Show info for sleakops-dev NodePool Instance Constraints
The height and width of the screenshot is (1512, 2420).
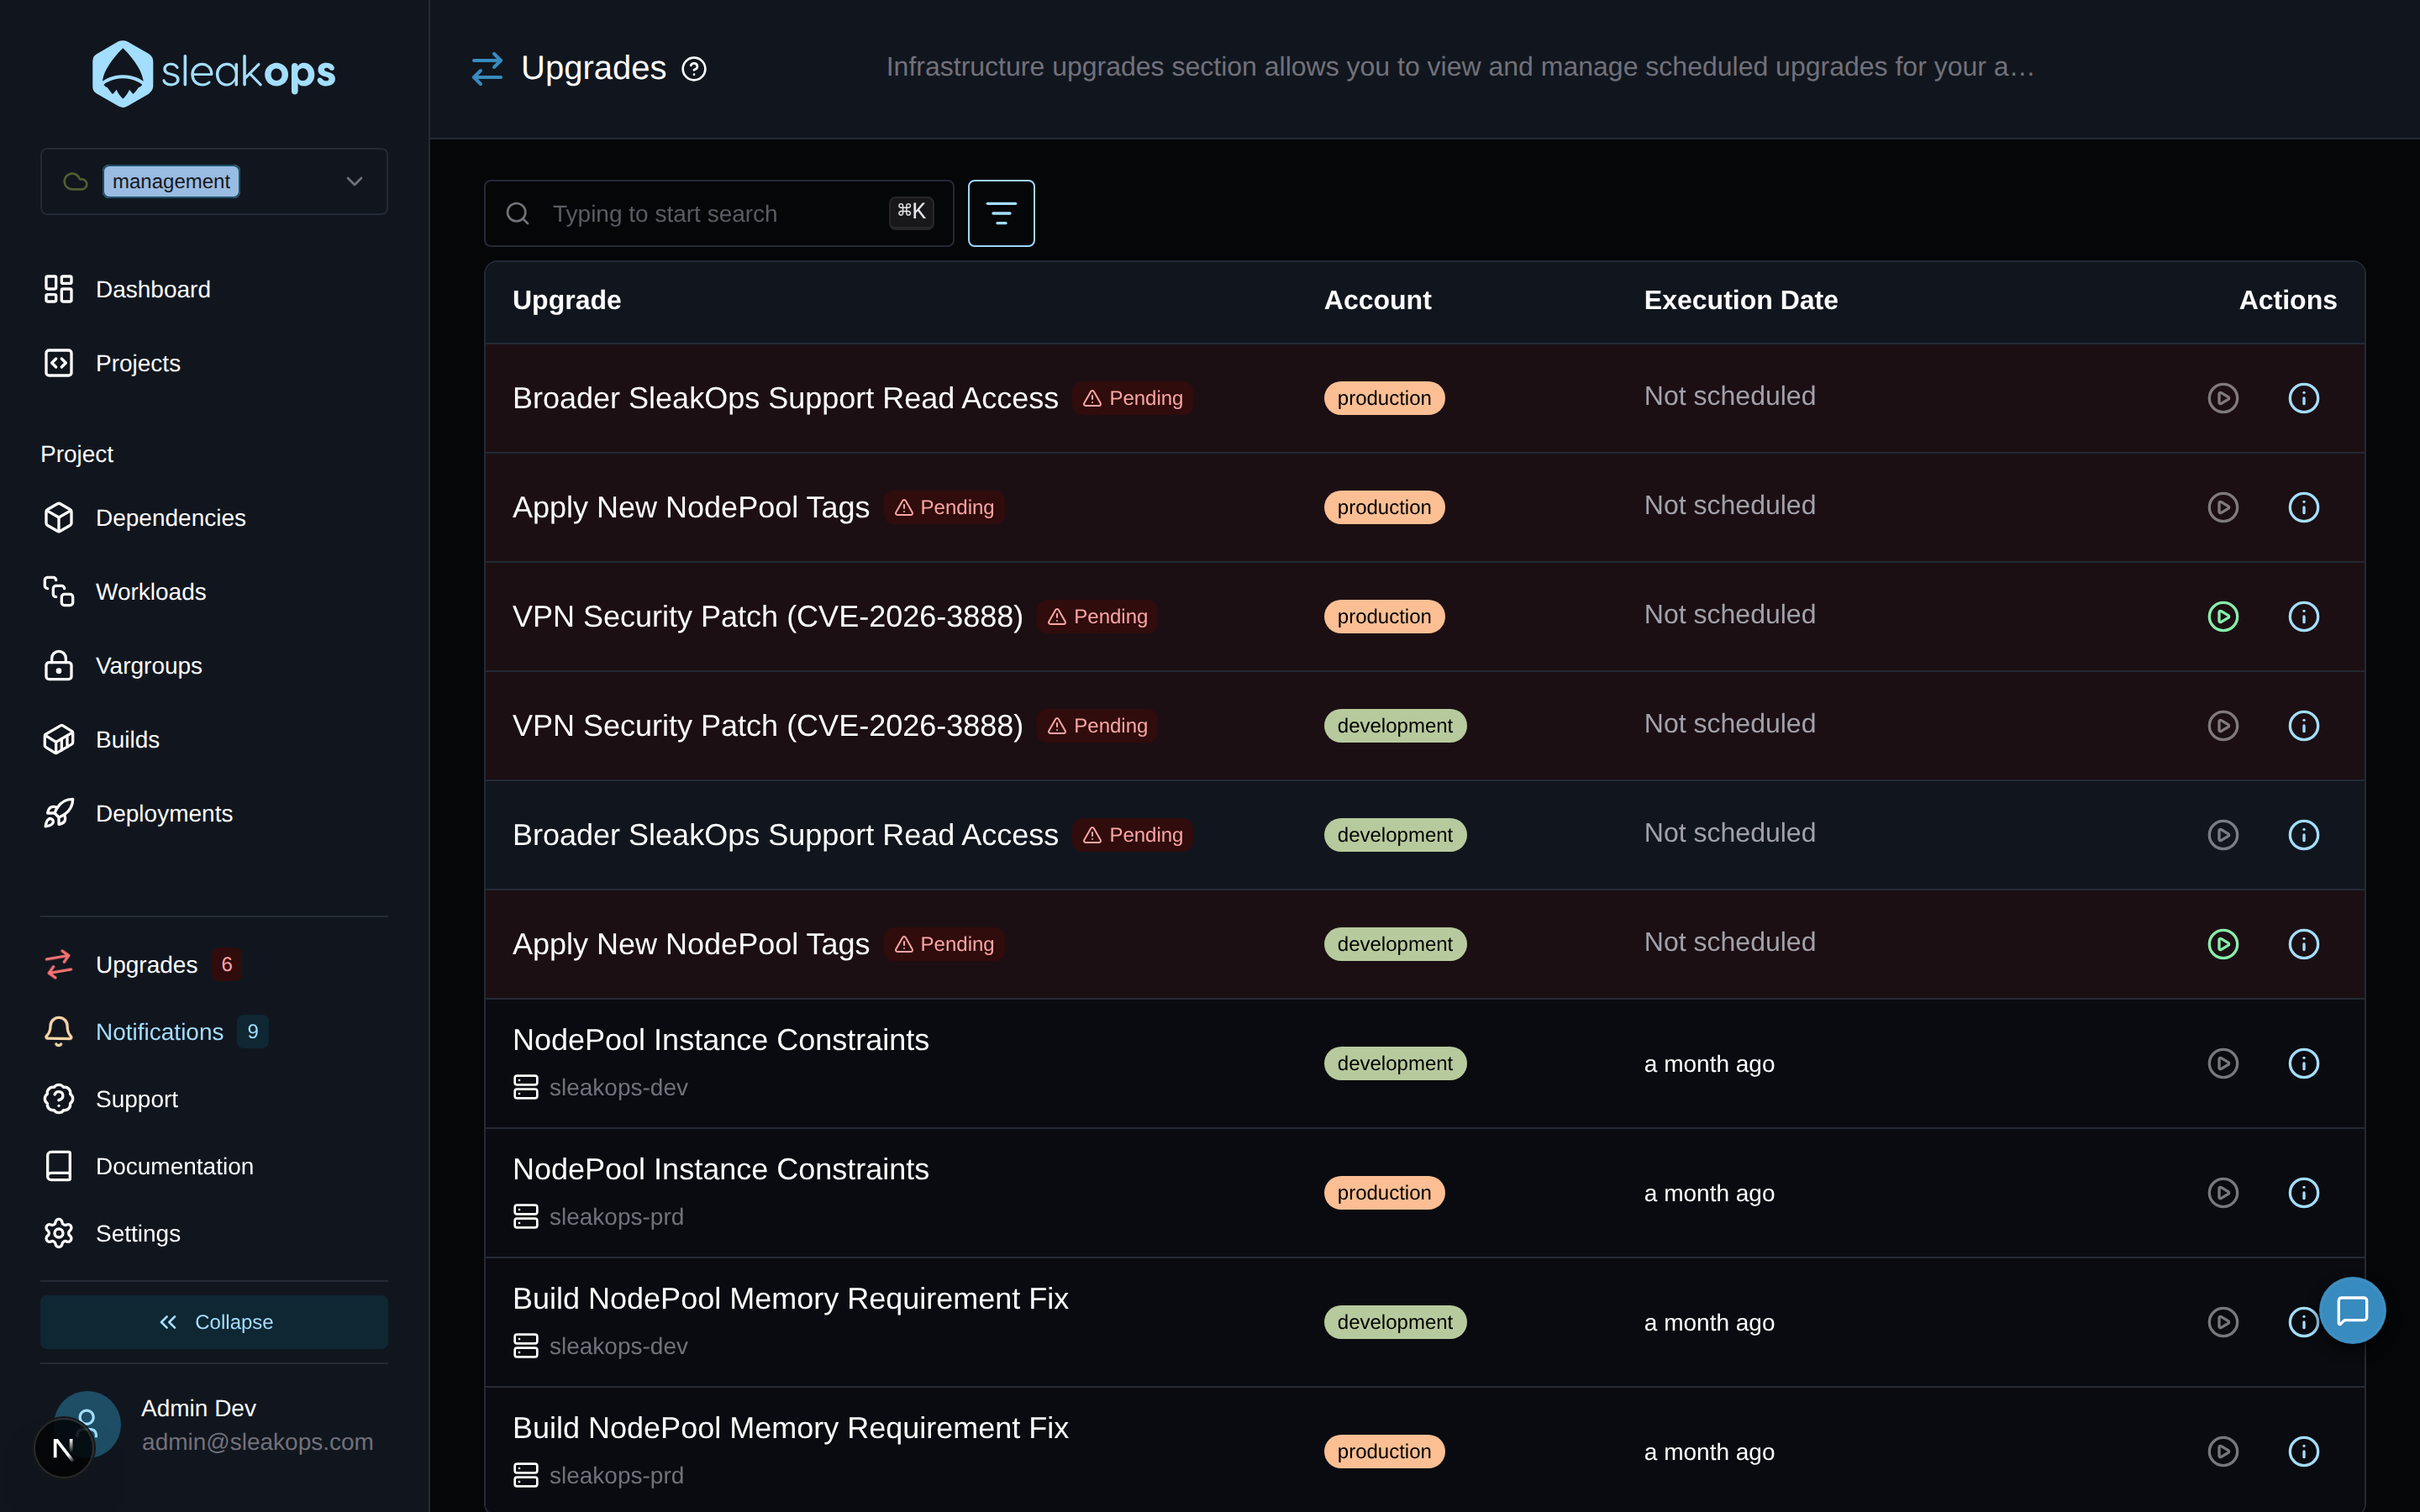tap(2304, 1063)
